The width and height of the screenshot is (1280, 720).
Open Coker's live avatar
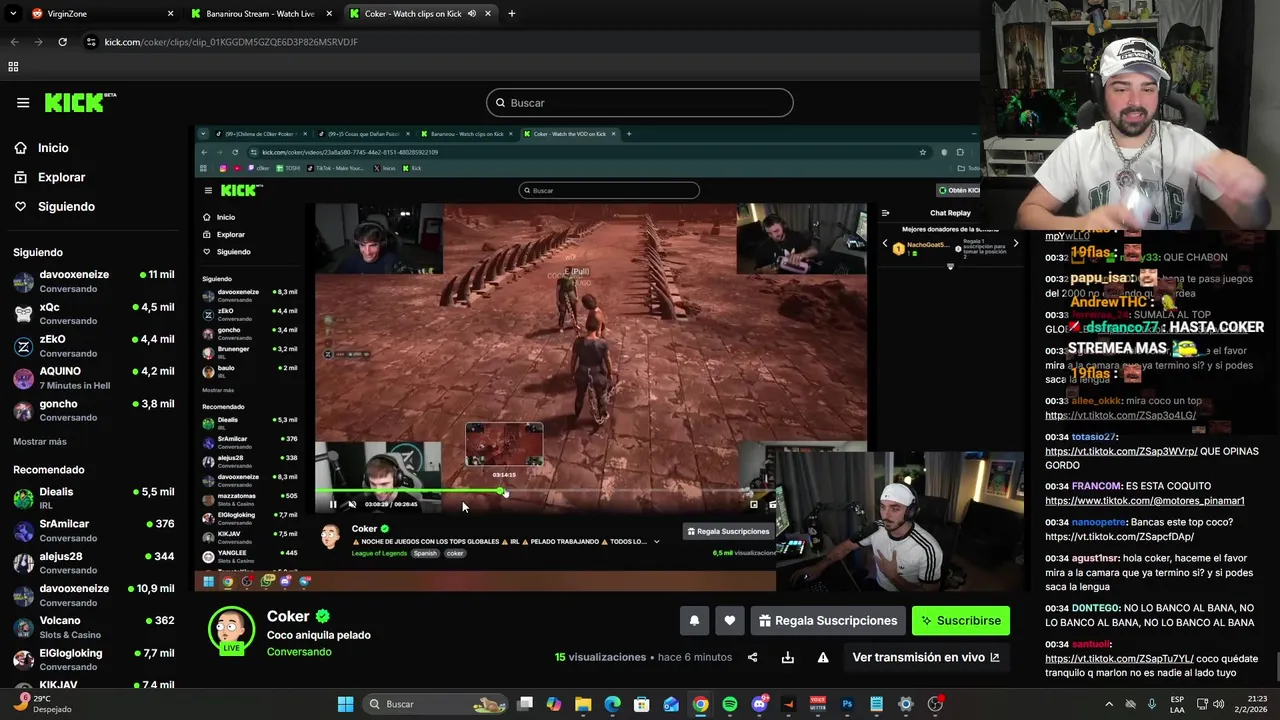pos(231,630)
